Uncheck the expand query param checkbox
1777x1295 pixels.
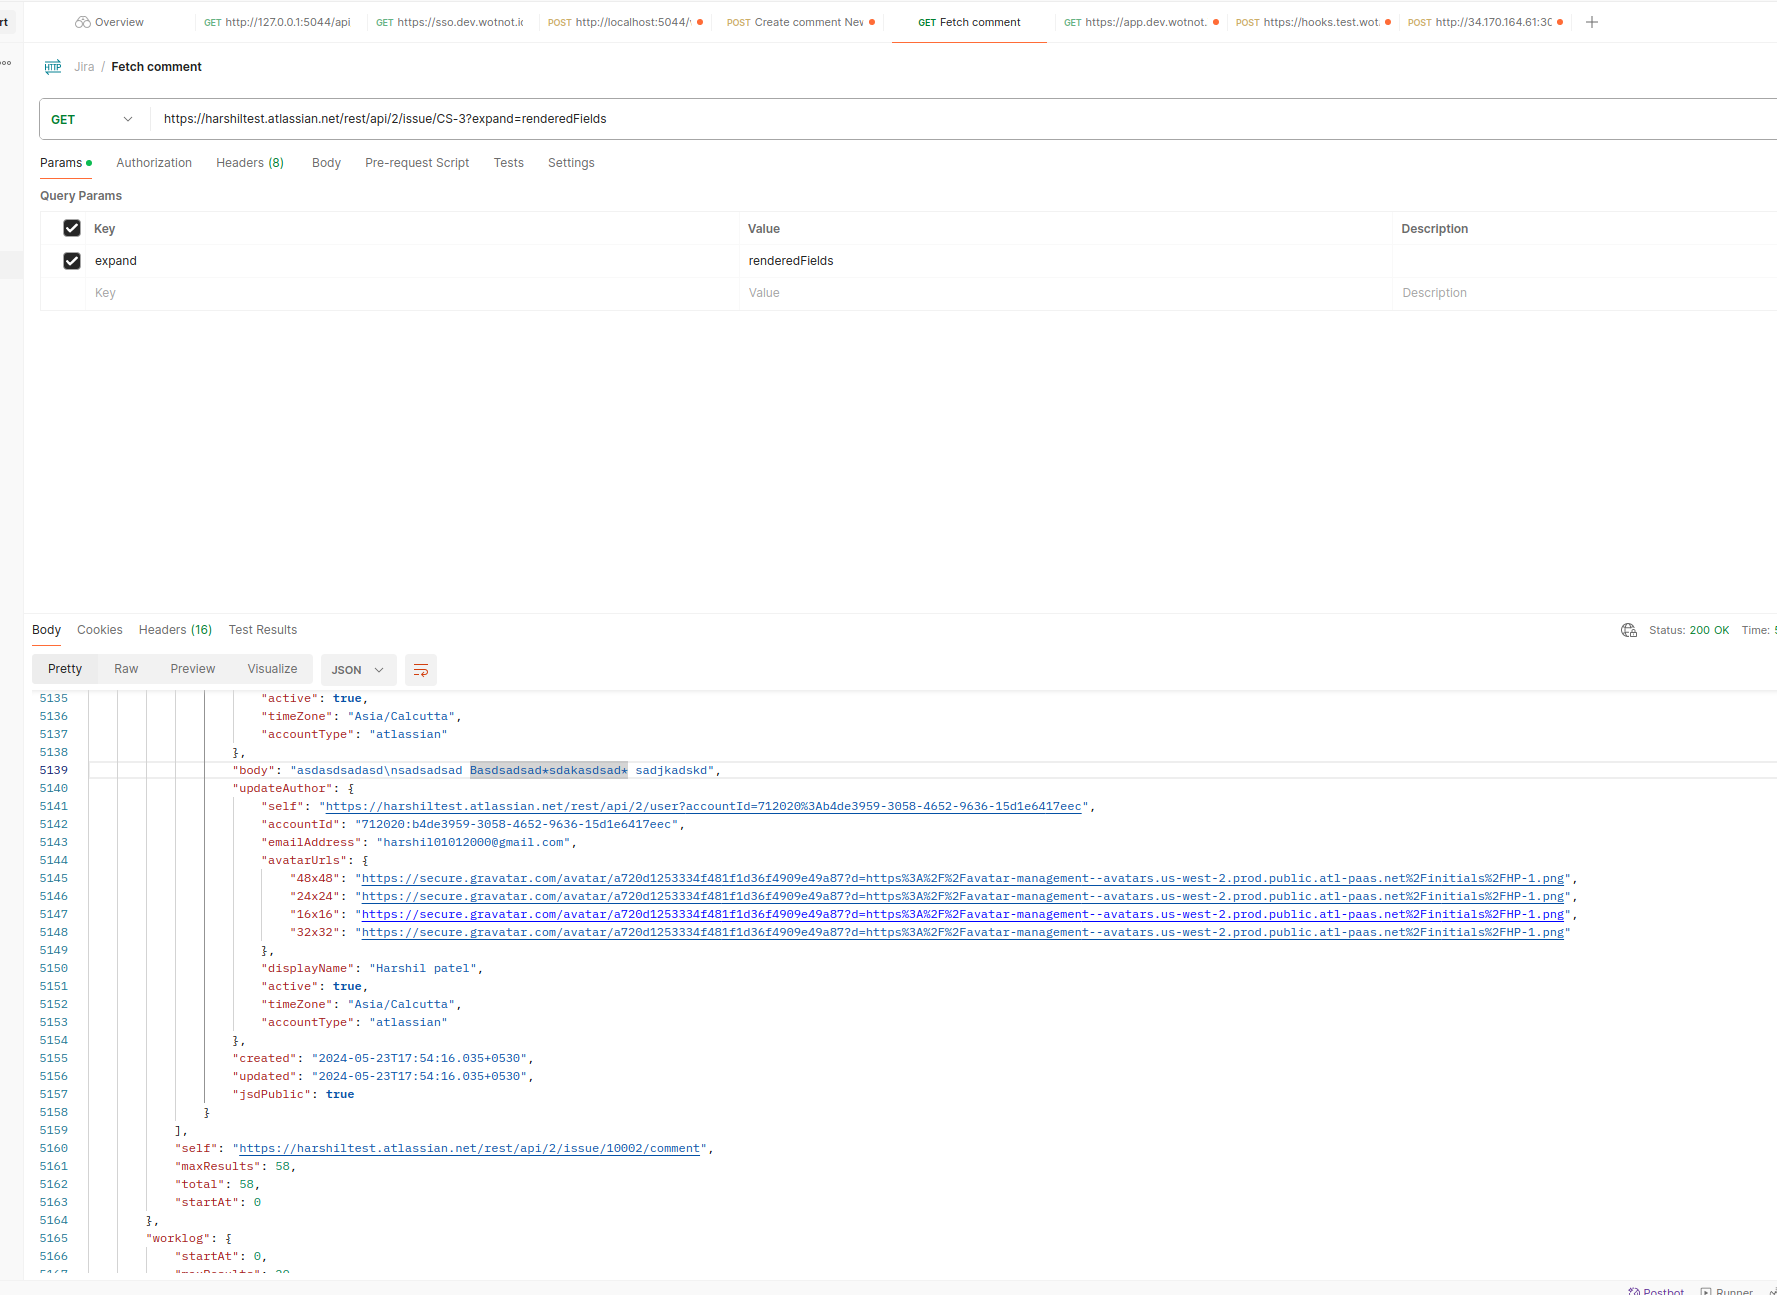tap(72, 261)
